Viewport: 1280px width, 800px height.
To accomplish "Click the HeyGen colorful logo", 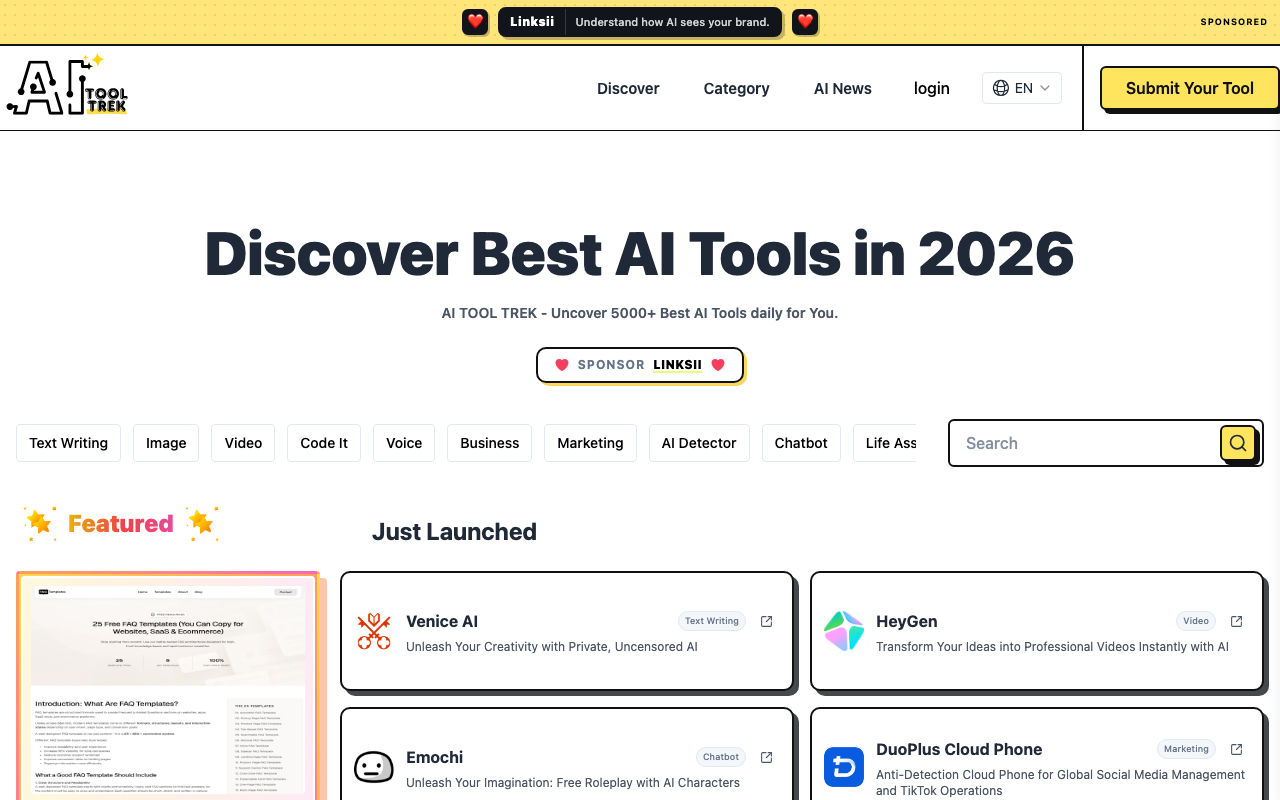I will click(844, 631).
